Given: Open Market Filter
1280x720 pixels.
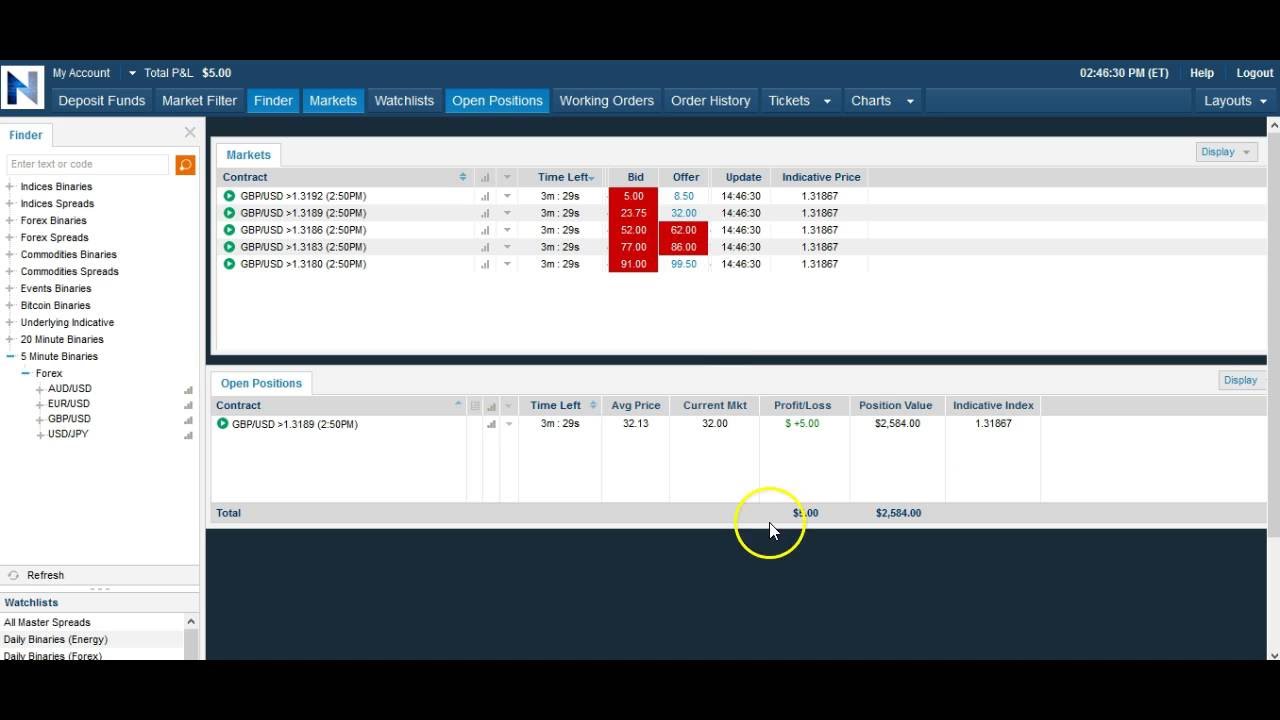Looking at the screenshot, I should [x=199, y=101].
